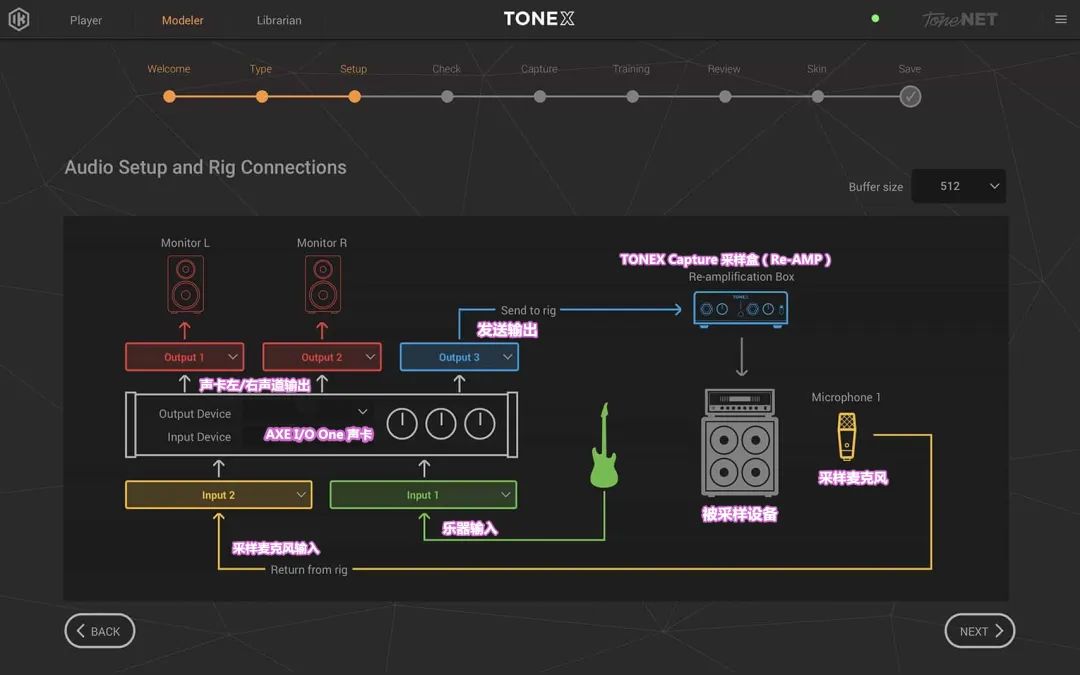Click the "Send to rig" label
1080x675 pixels.
(x=528, y=311)
